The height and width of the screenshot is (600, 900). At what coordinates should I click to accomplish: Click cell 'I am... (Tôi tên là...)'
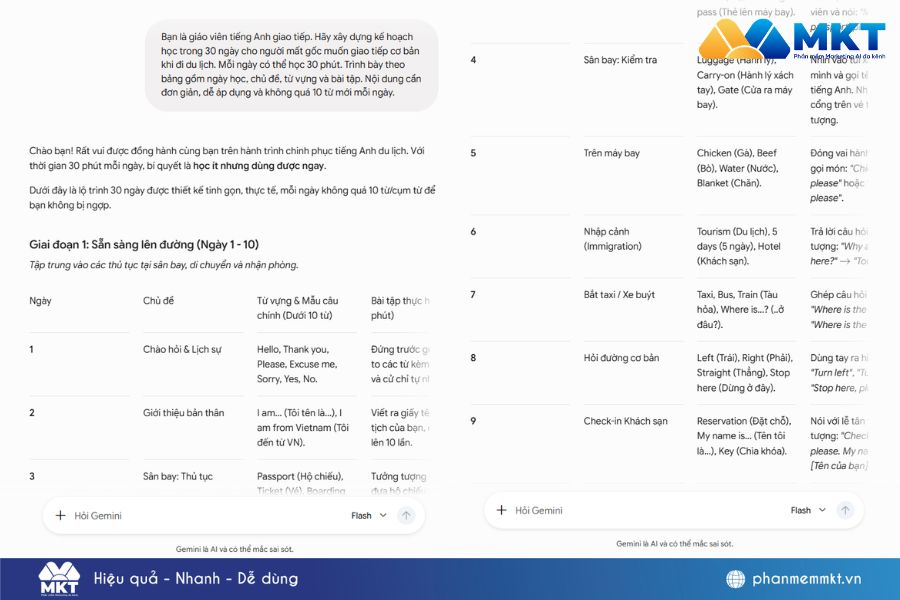[x=302, y=427]
